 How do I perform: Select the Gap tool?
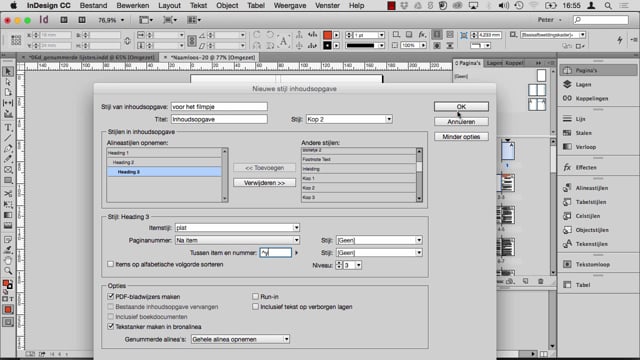[8, 103]
